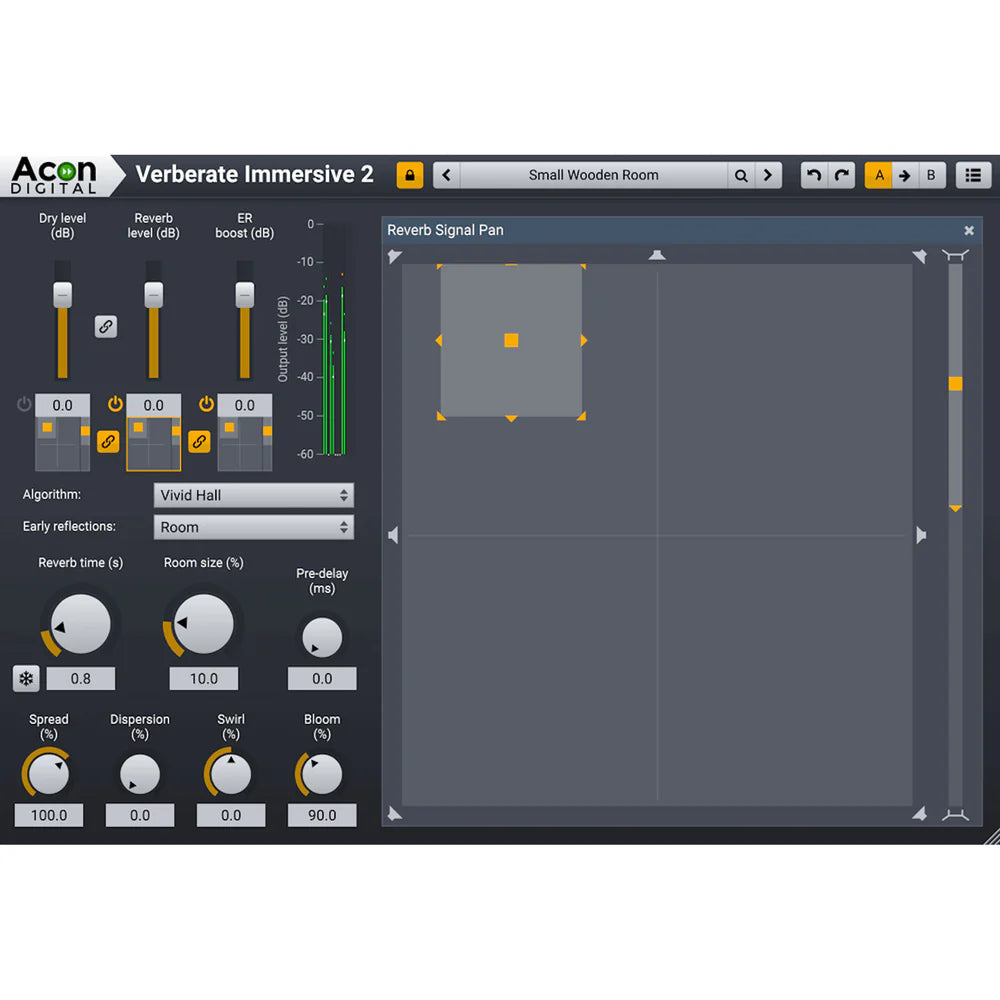Copy A to B with the arrow button
Viewport: 1000px width, 1000px height.
click(x=905, y=175)
